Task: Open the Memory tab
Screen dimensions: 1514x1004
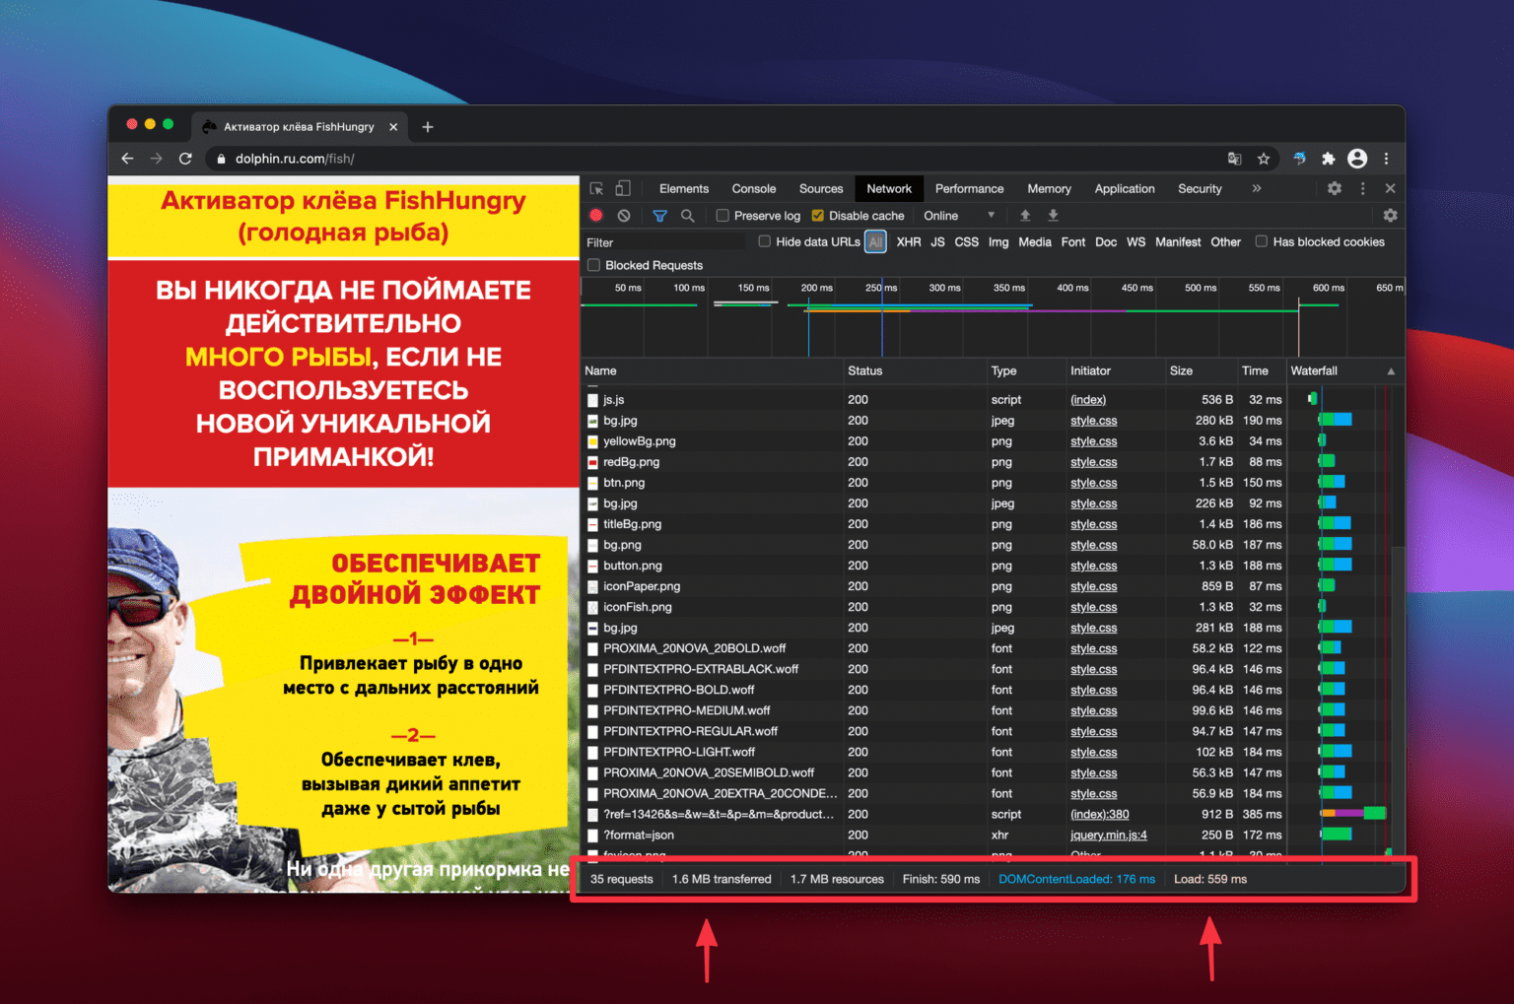Action: pyautogui.click(x=1049, y=188)
